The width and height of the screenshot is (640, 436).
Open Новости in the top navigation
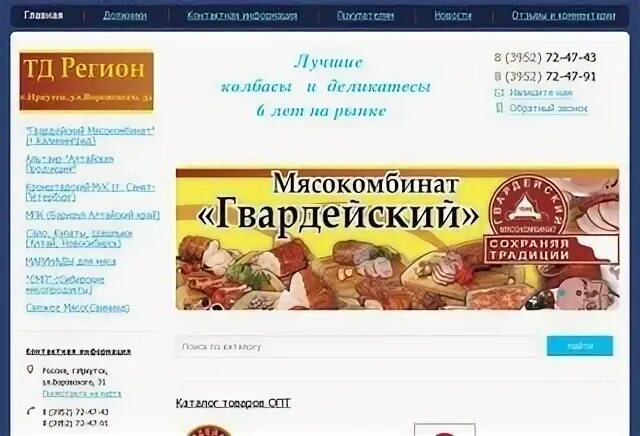(x=453, y=16)
